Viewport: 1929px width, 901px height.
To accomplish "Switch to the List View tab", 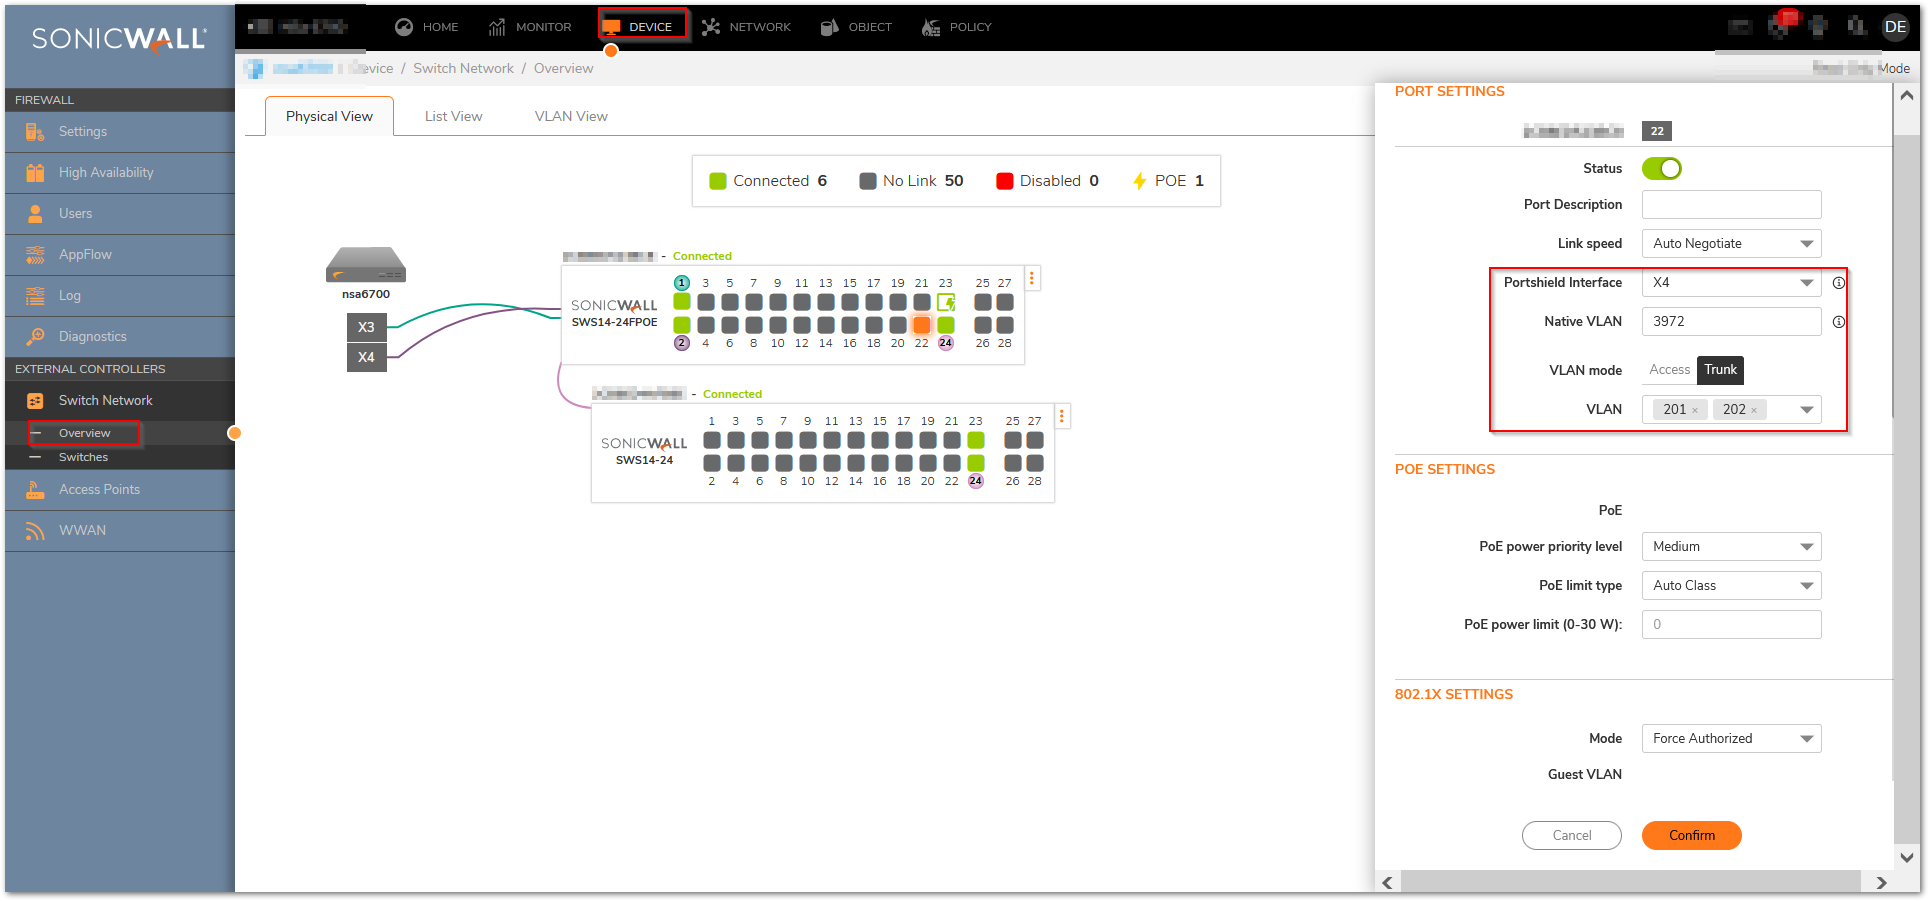I will pyautogui.click(x=453, y=117).
